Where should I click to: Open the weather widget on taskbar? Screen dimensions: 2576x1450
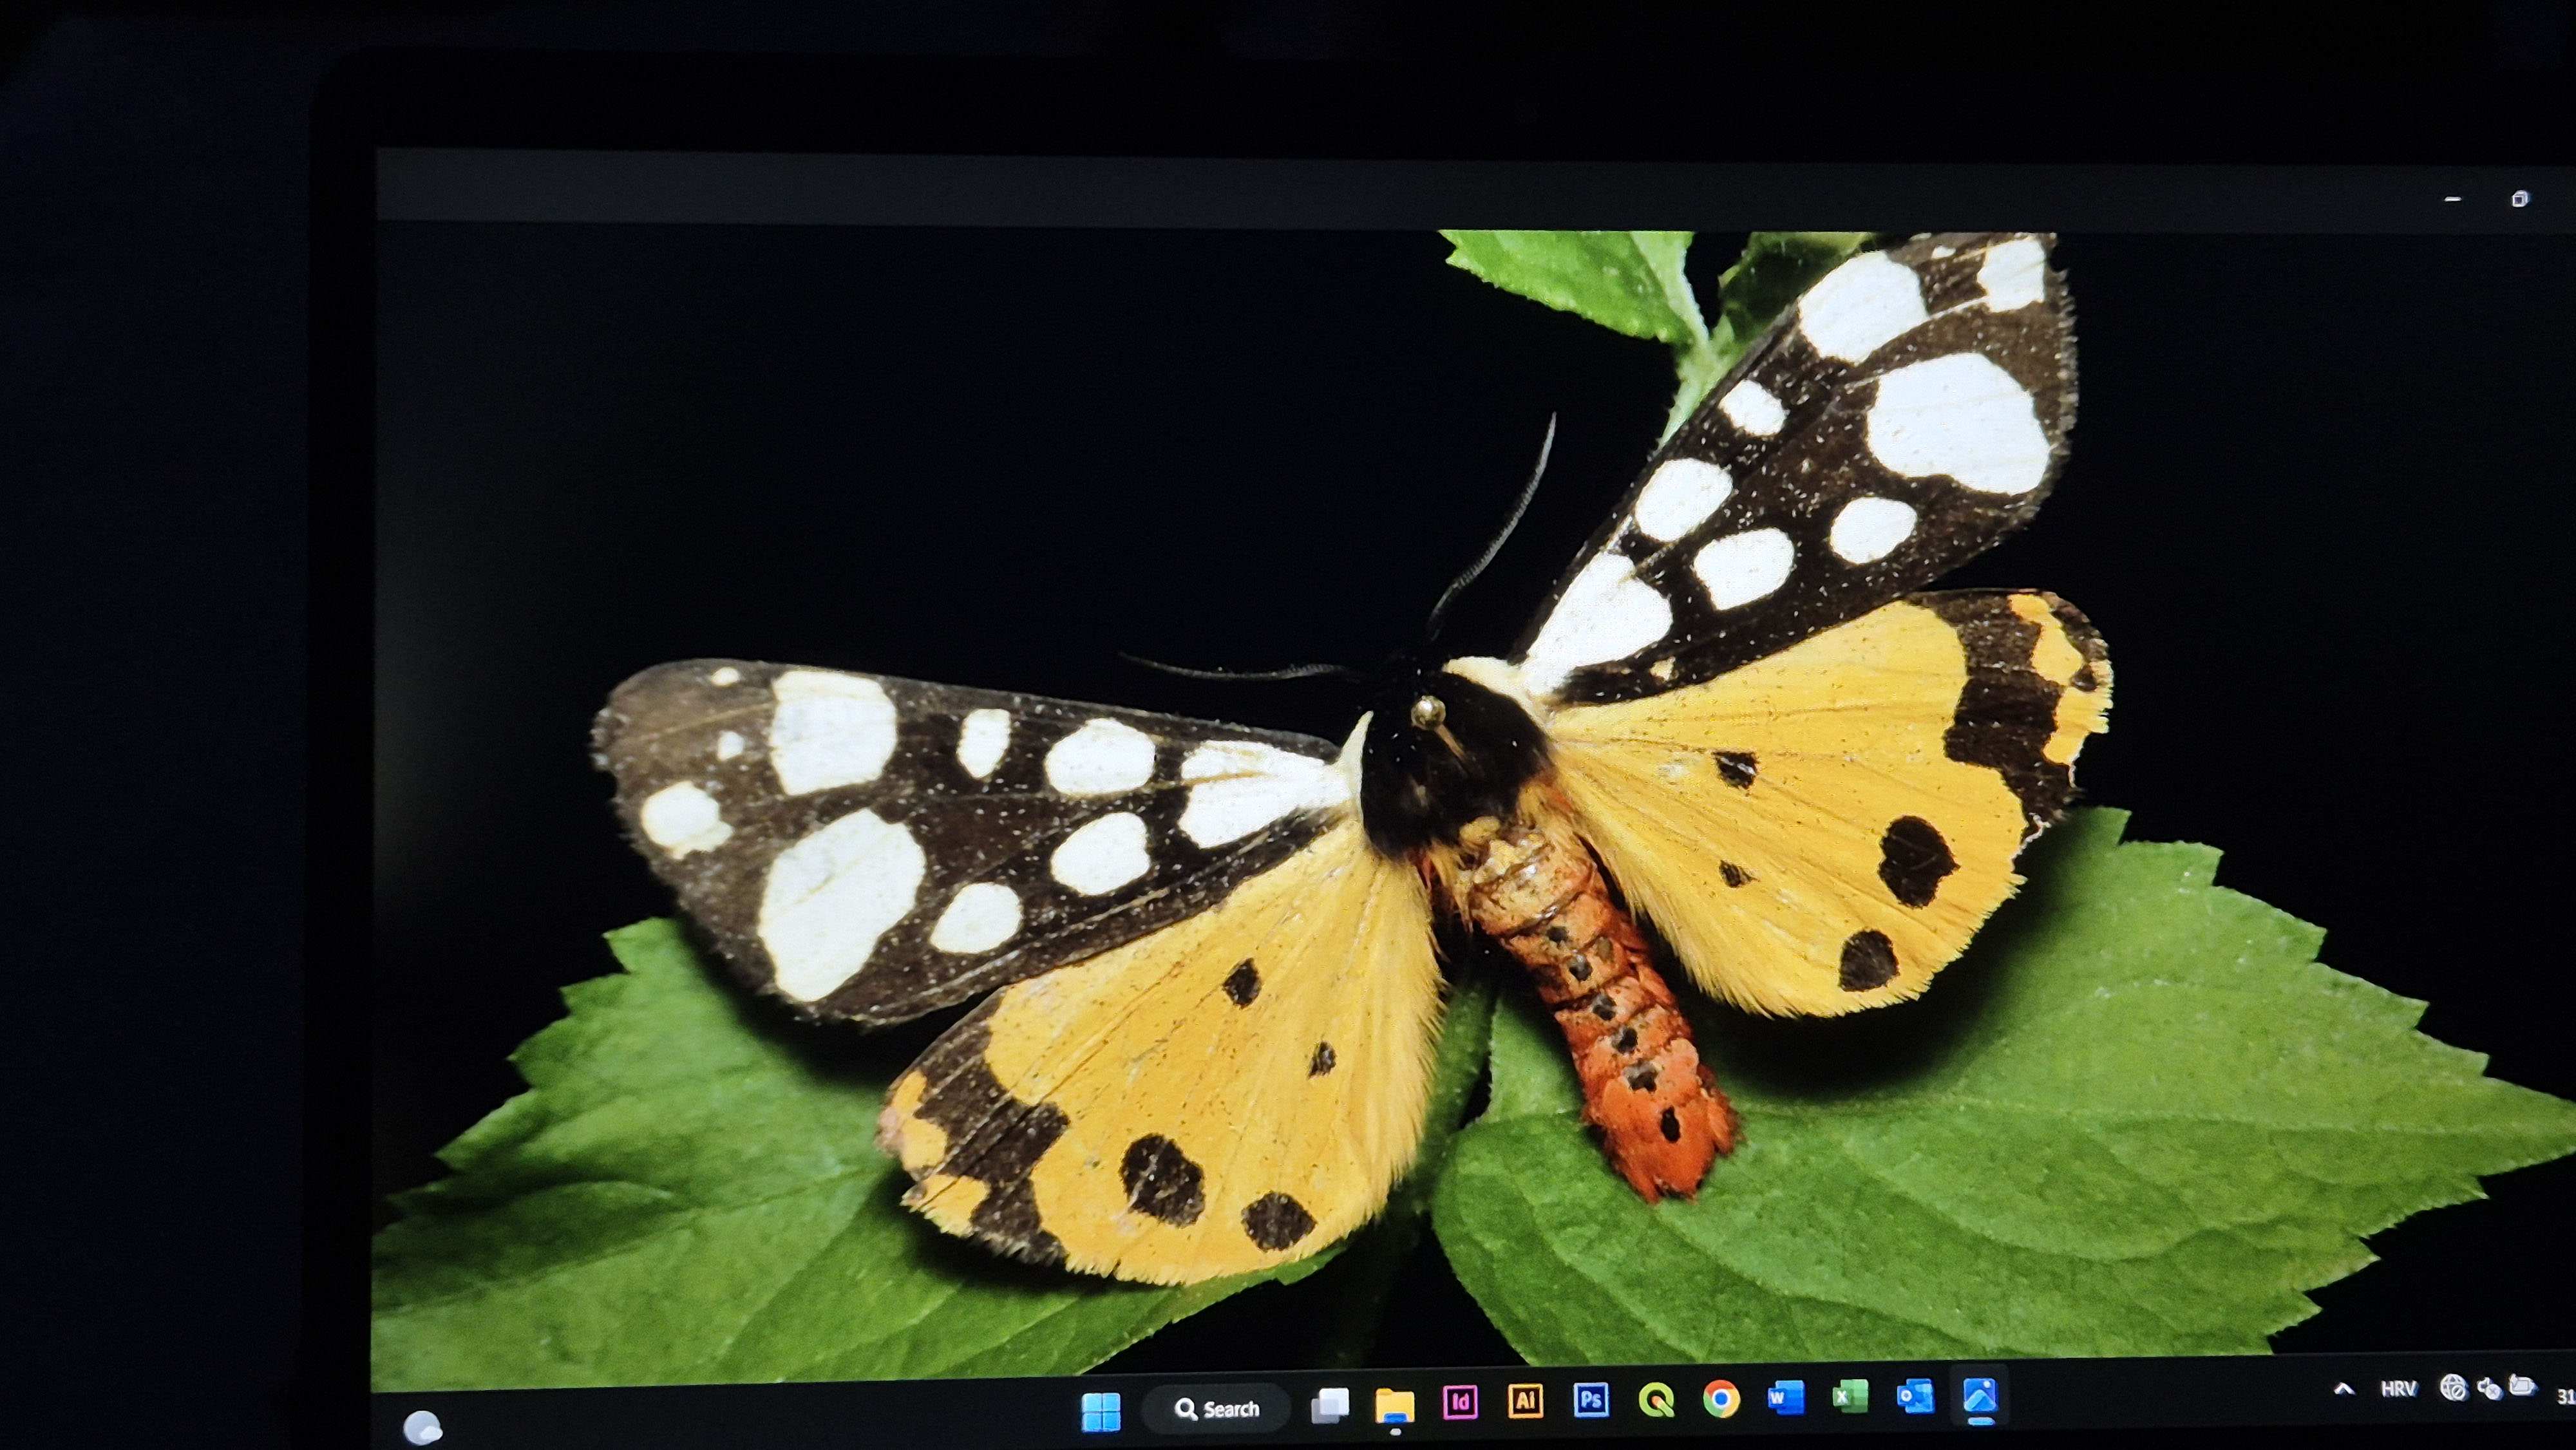tap(423, 1427)
